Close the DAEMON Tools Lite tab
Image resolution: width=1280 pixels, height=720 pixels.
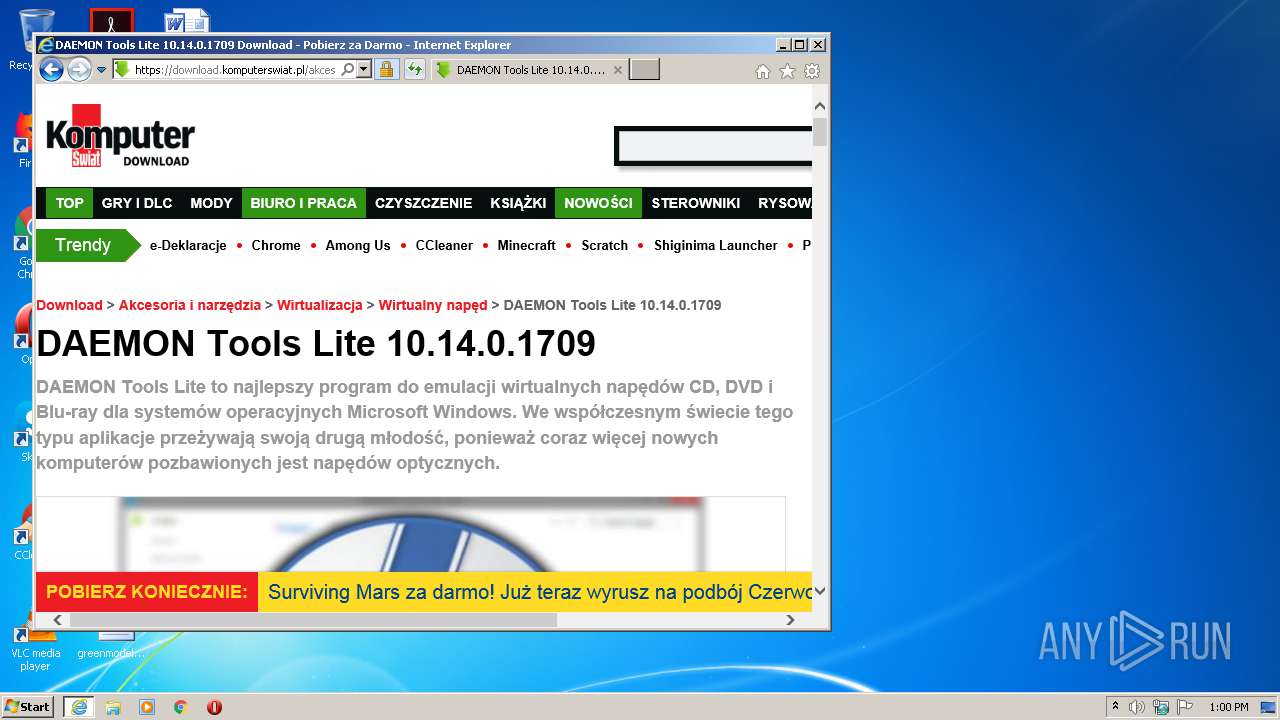[x=618, y=70]
